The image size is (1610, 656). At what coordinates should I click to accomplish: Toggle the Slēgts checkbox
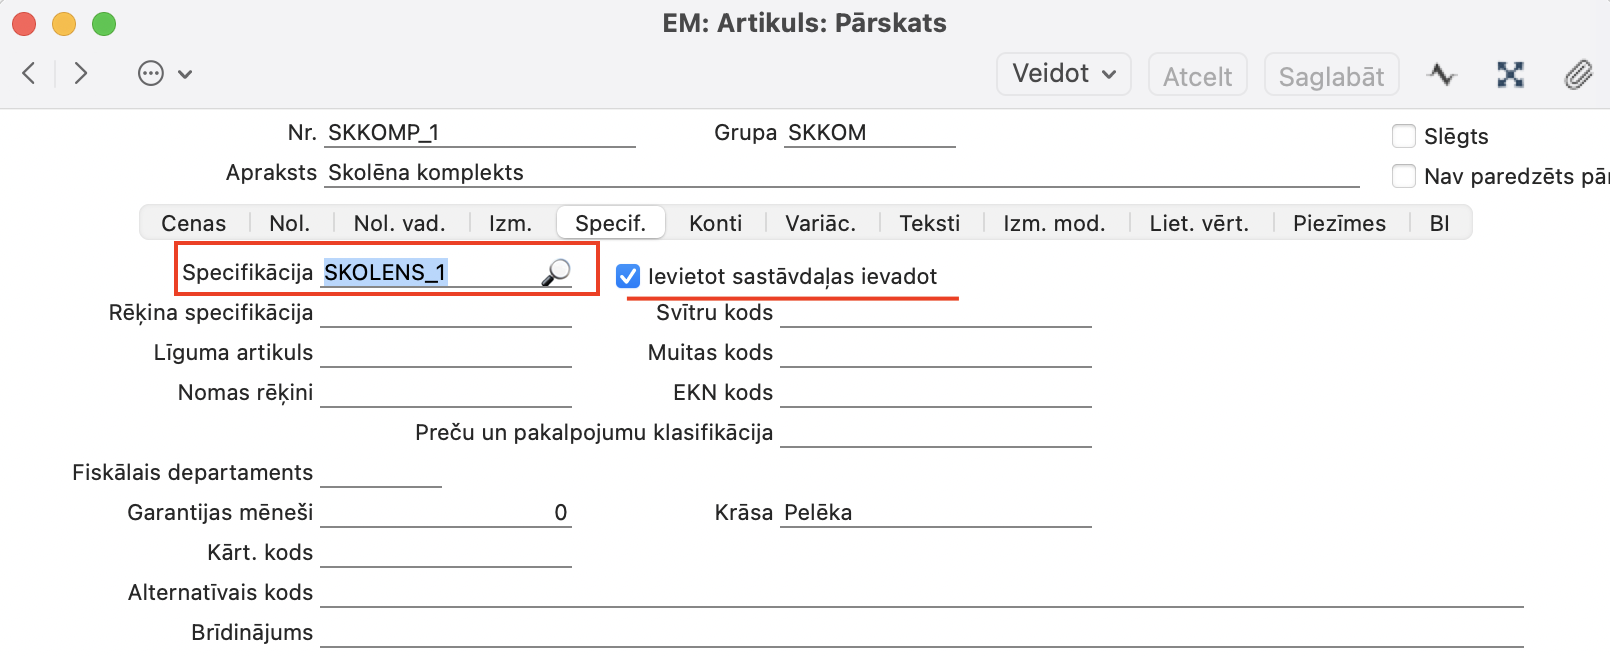1404,136
